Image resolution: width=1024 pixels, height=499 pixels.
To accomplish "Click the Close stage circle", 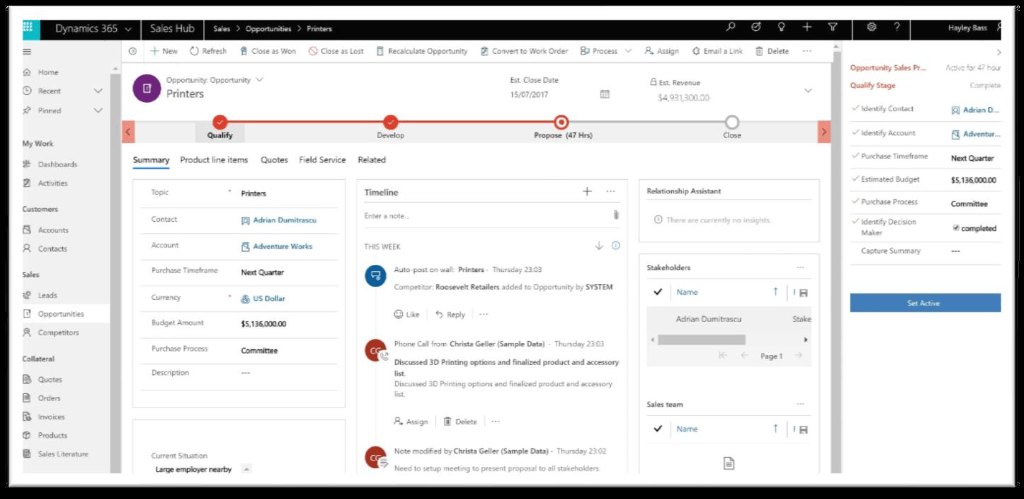I will pos(732,121).
